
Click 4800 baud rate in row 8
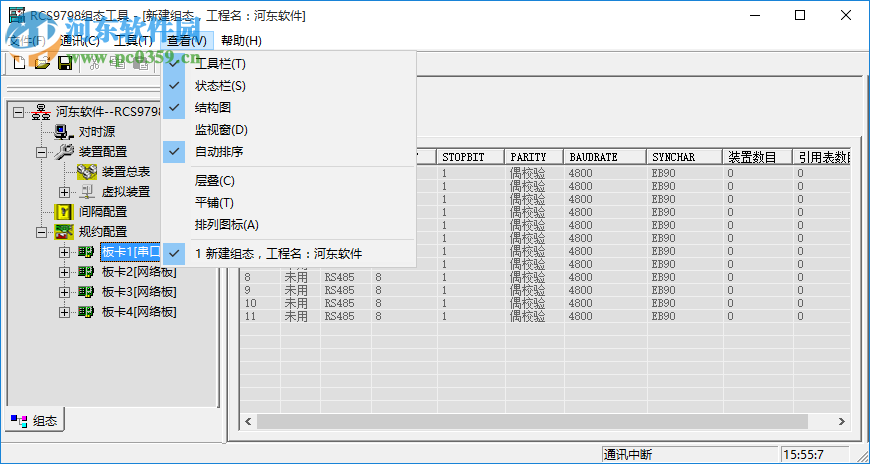(580, 278)
